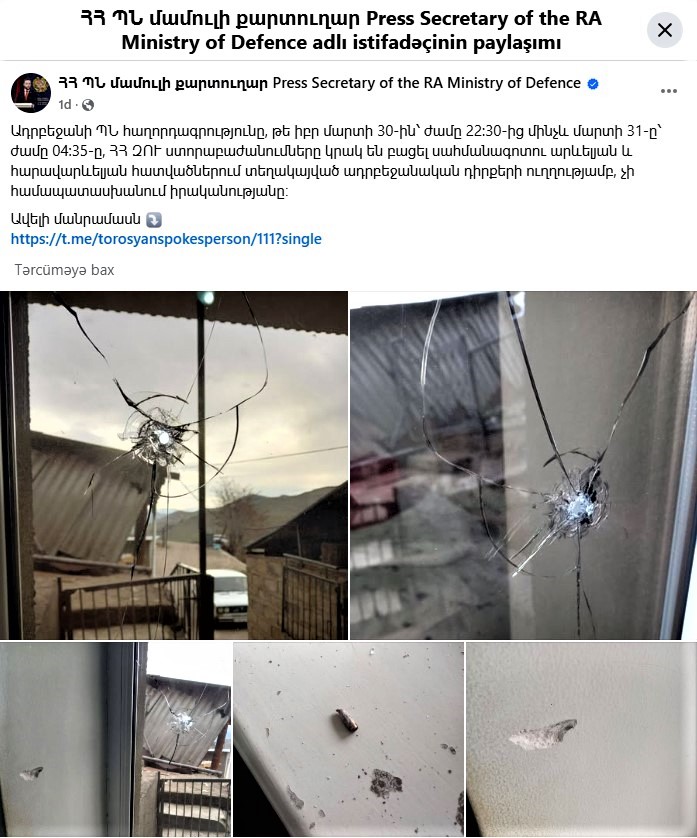This screenshot has width=697, height=838.
Task: Click the blue verified badge
Action: [593, 84]
